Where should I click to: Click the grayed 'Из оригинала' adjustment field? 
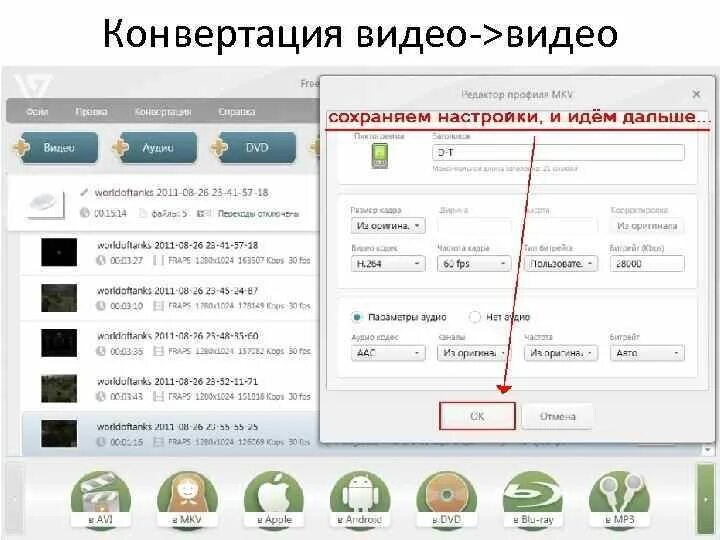tap(647, 225)
